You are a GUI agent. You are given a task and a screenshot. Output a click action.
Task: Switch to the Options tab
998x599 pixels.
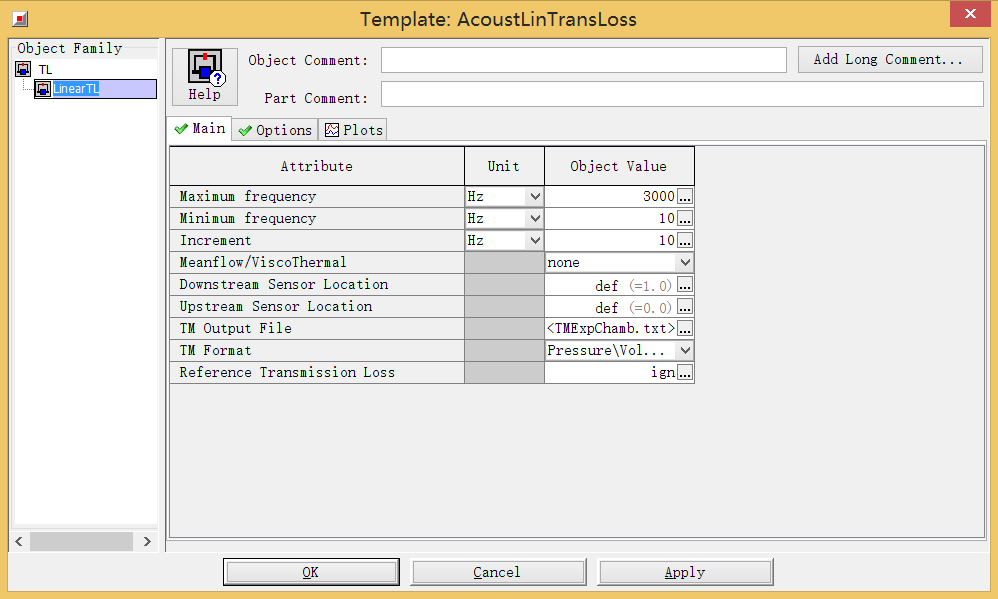point(275,130)
